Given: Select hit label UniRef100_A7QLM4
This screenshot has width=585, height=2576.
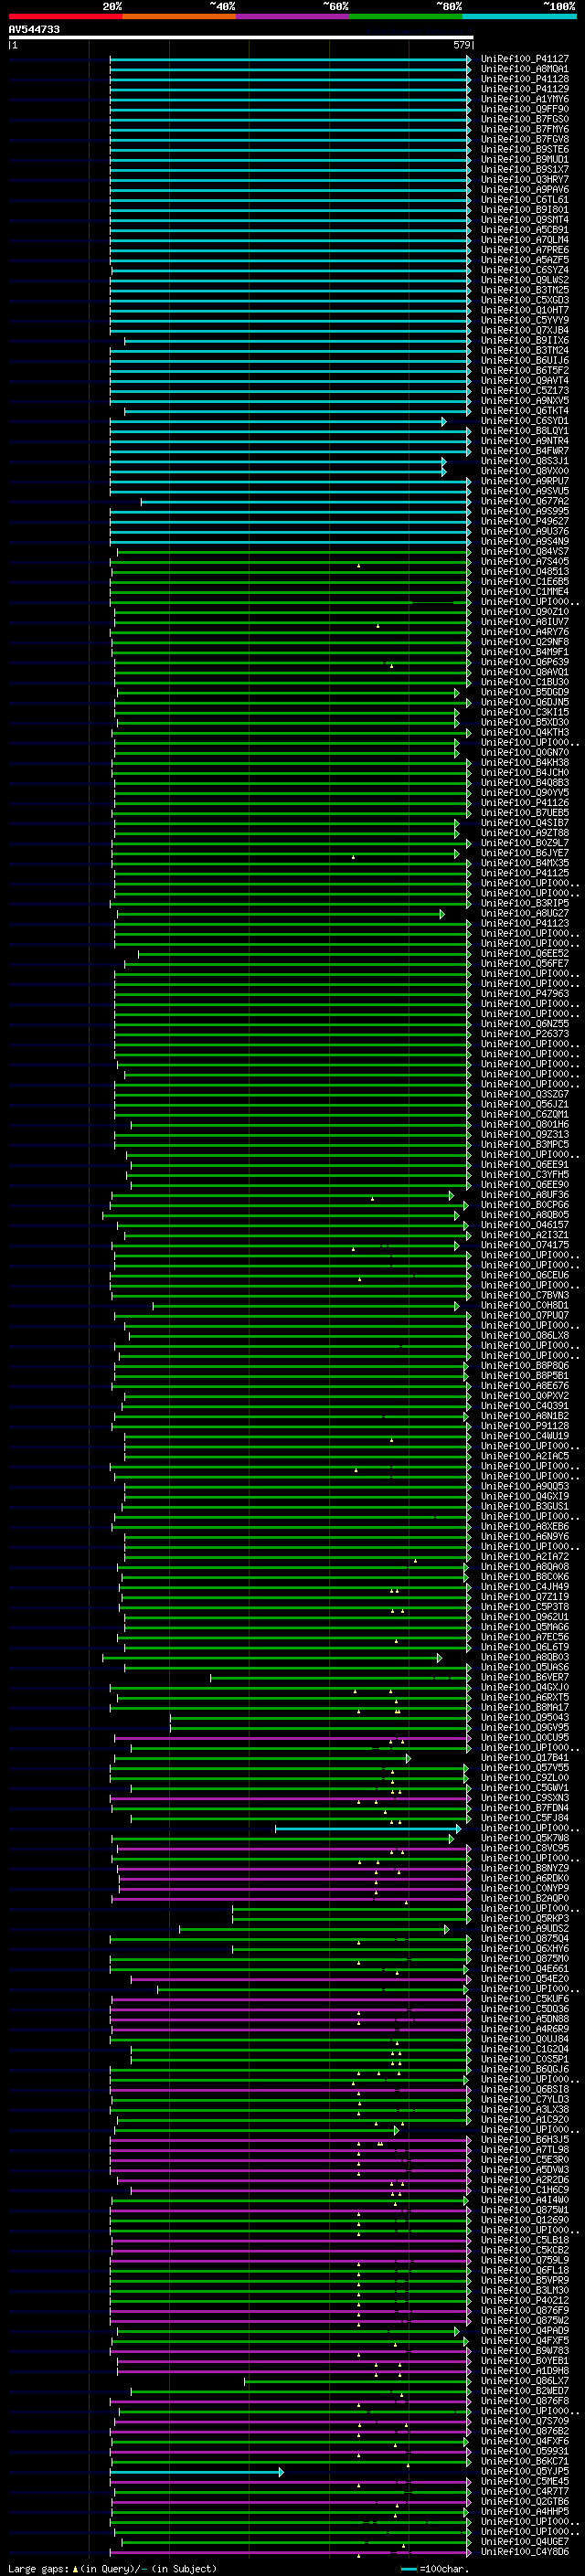Looking at the screenshot, I should coord(525,239).
